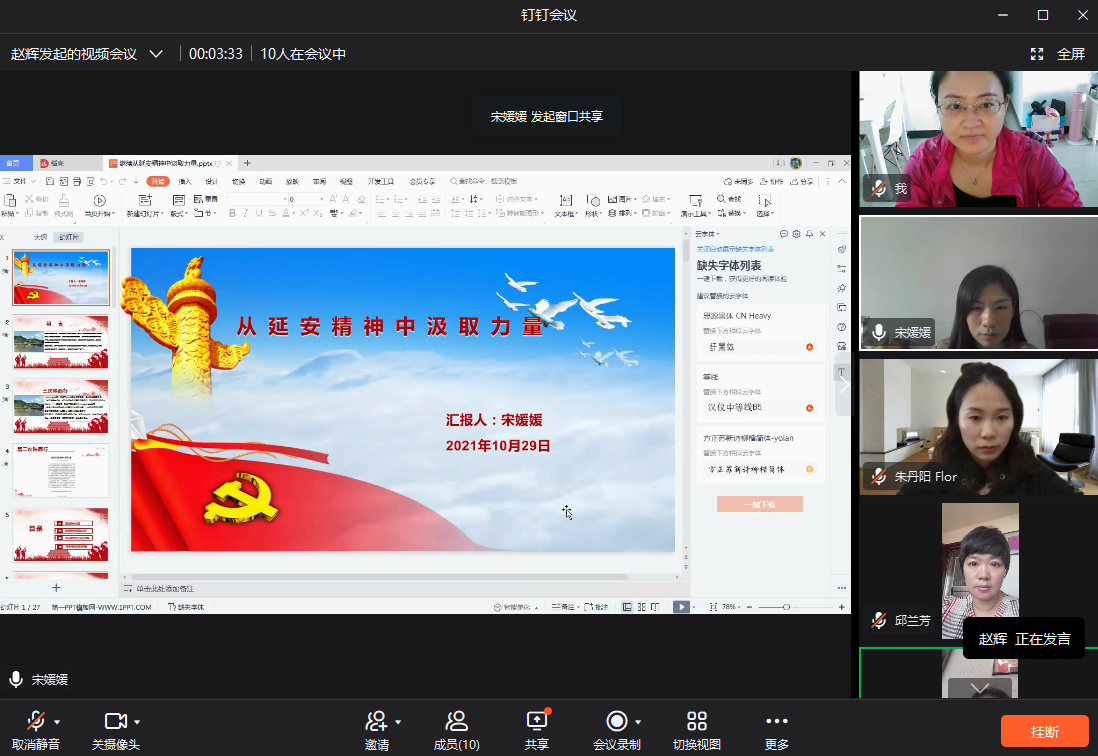Viewport: 1098px width, 756px height.
Task: Turn off camera with 关摄像头 button
Action: tap(116, 729)
